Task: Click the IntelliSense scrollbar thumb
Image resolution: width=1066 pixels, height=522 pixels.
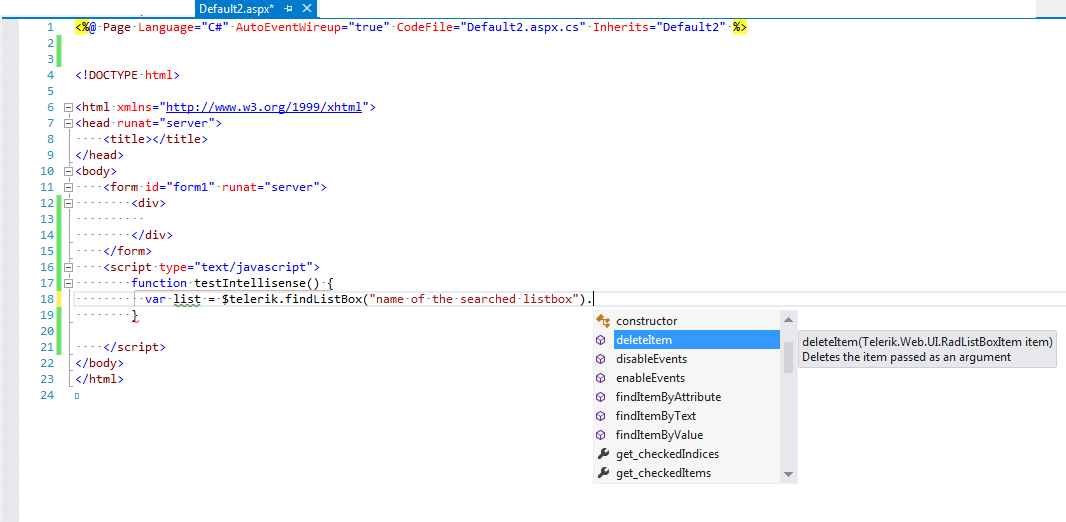Action: click(x=789, y=358)
